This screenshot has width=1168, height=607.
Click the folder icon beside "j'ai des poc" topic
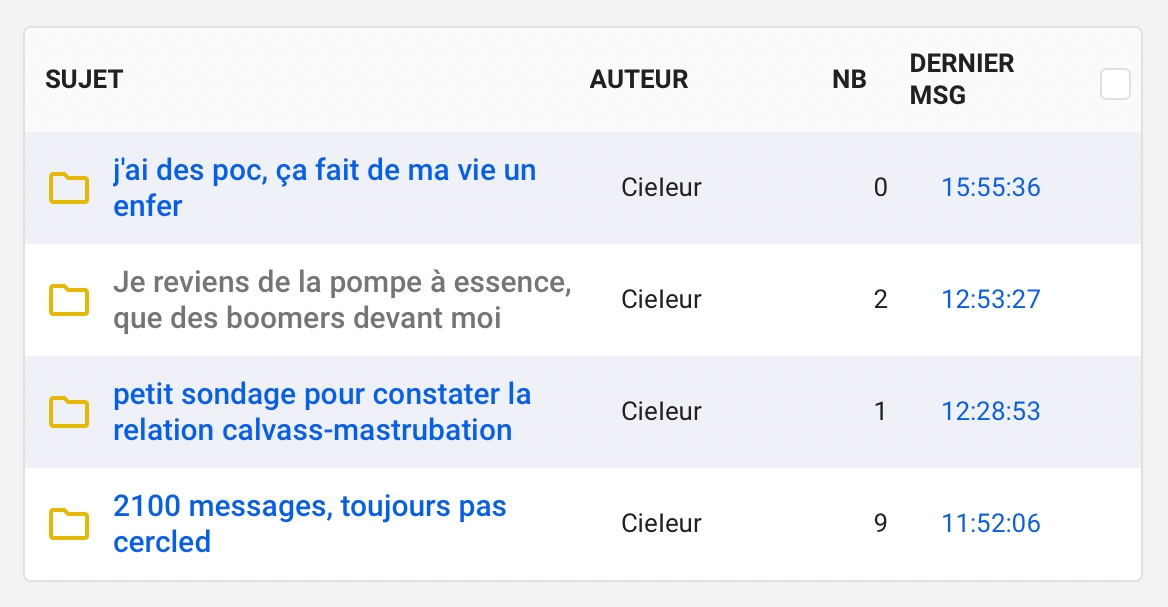point(69,188)
